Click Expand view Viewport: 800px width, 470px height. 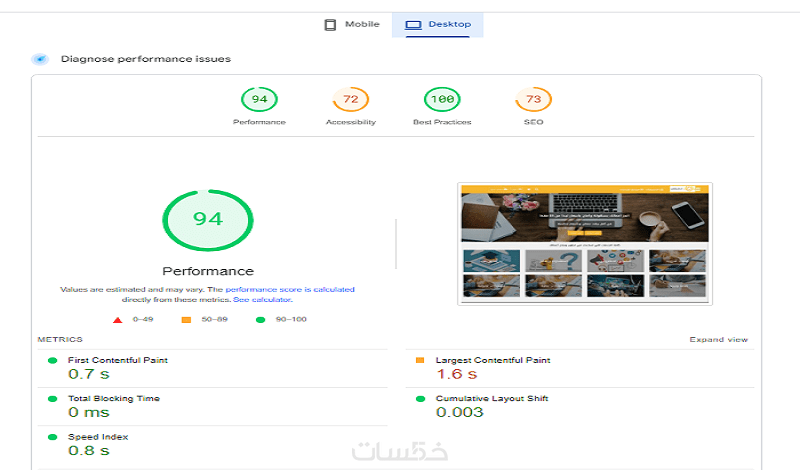click(x=718, y=339)
